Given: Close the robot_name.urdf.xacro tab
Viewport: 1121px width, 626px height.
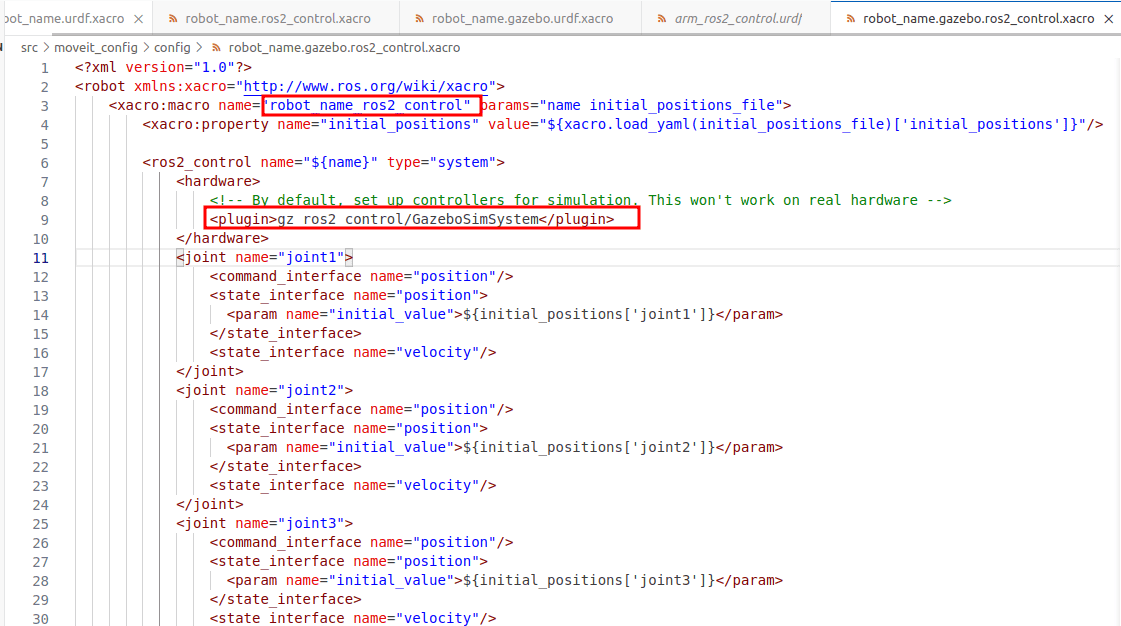Looking at the screenshot, I should [137, 19].
